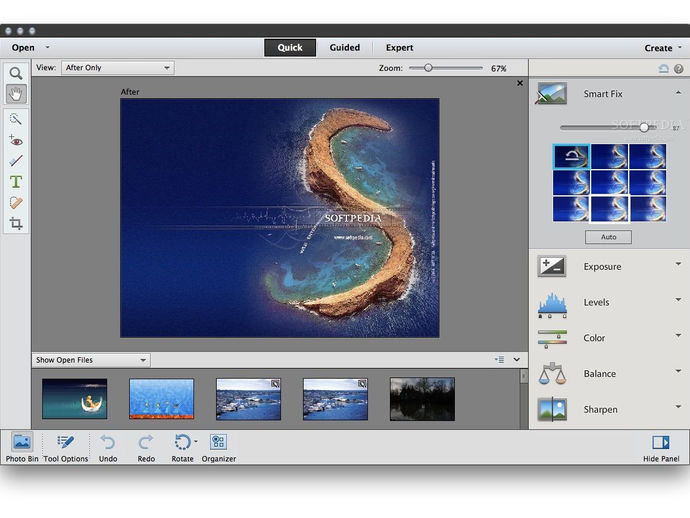Image resolution: width=690 pixels, height=518 pixels.
Task: Open the Photo Bin options menu icon
Action: [499, 360]
